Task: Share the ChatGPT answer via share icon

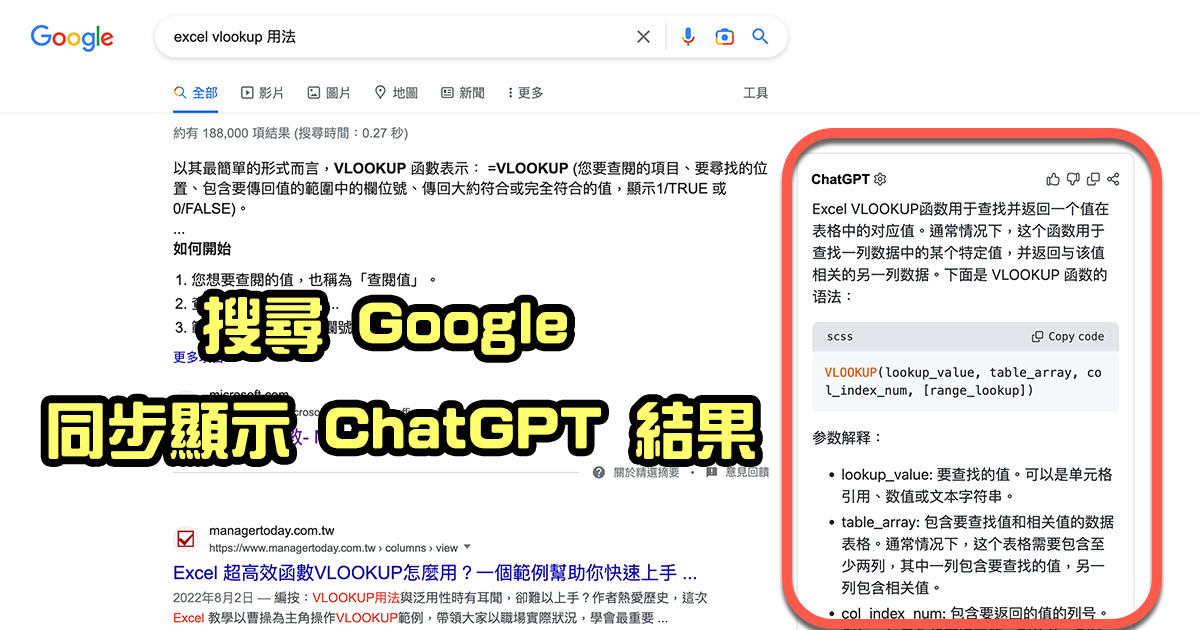Action: [x=1113, y=178]
